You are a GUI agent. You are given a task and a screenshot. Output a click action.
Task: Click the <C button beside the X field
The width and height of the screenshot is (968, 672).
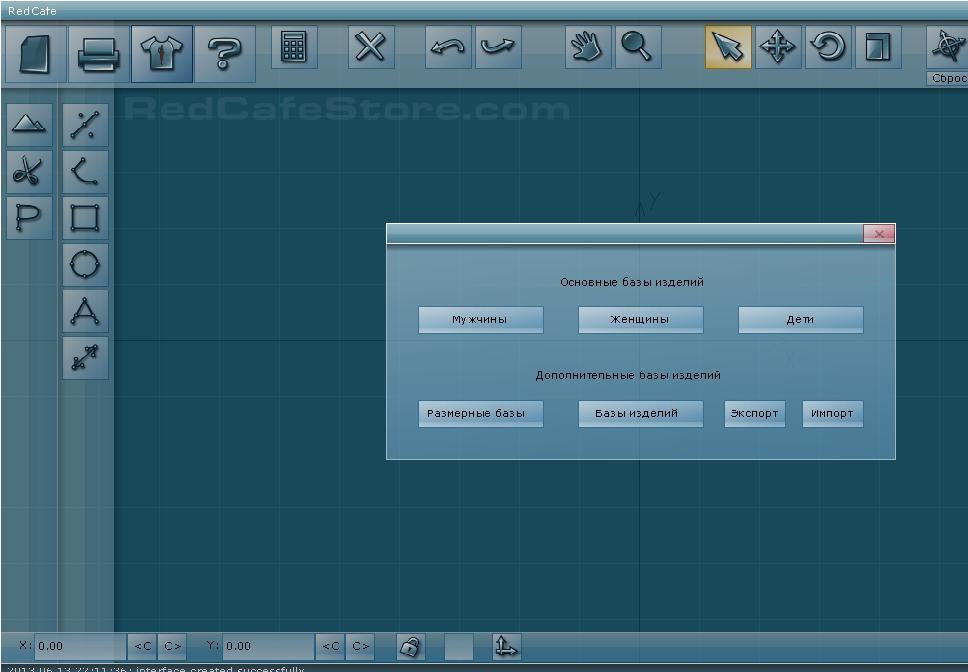click(143, 647)
